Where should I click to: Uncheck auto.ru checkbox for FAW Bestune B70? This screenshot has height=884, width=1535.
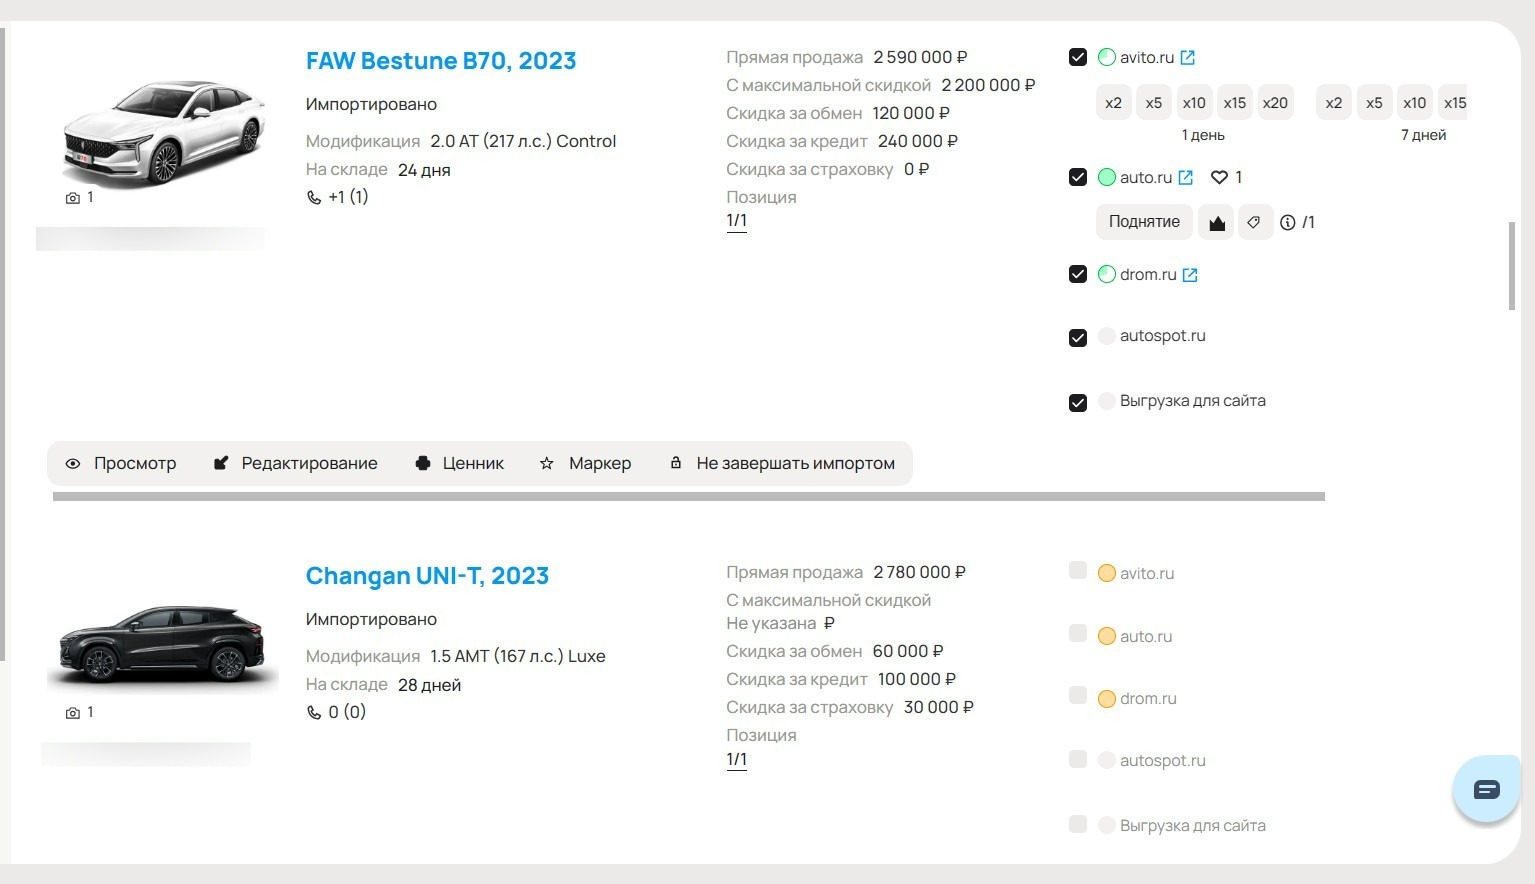[x=1078, y=177]
